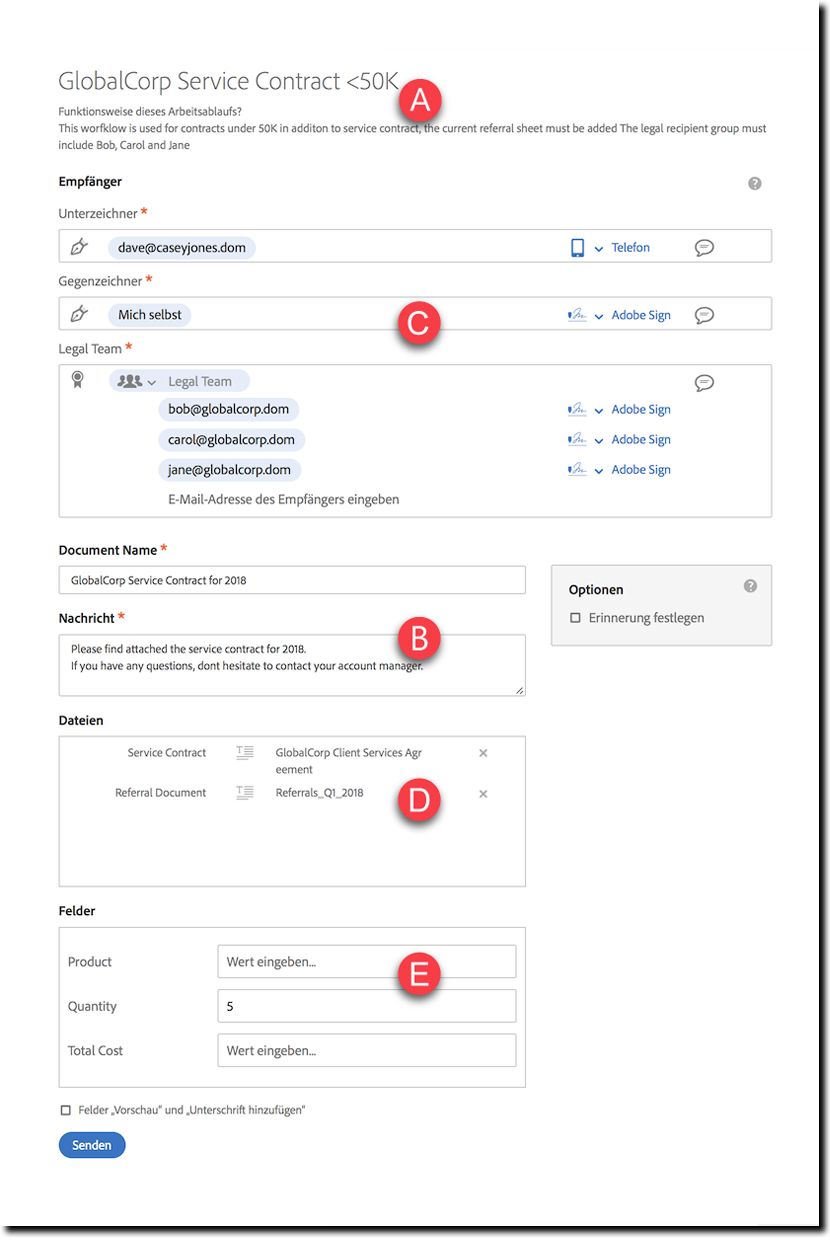Open private message icon for Gegenzeichner row
The image size is (830, 1242).
704,315
